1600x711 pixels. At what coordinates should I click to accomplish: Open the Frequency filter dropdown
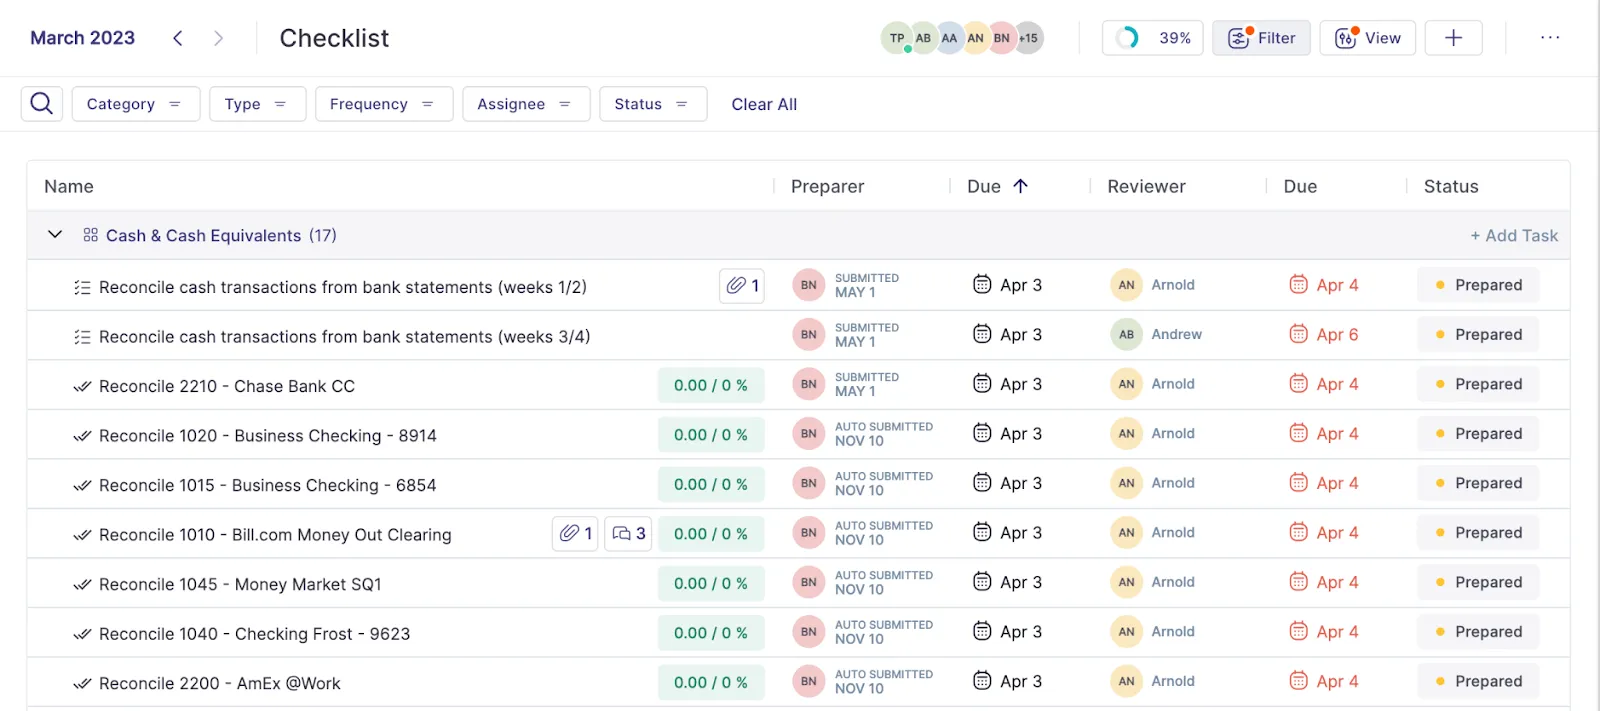(x=384, y=104)
